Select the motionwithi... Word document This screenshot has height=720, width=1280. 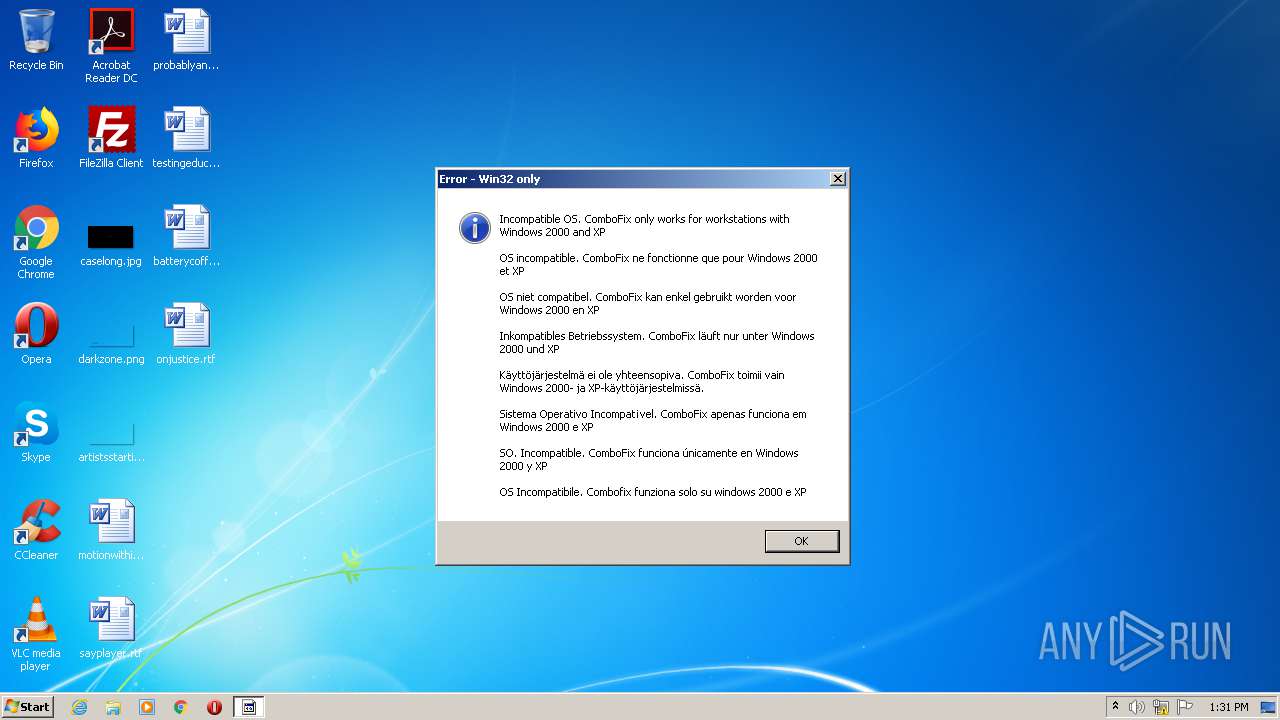111,530
